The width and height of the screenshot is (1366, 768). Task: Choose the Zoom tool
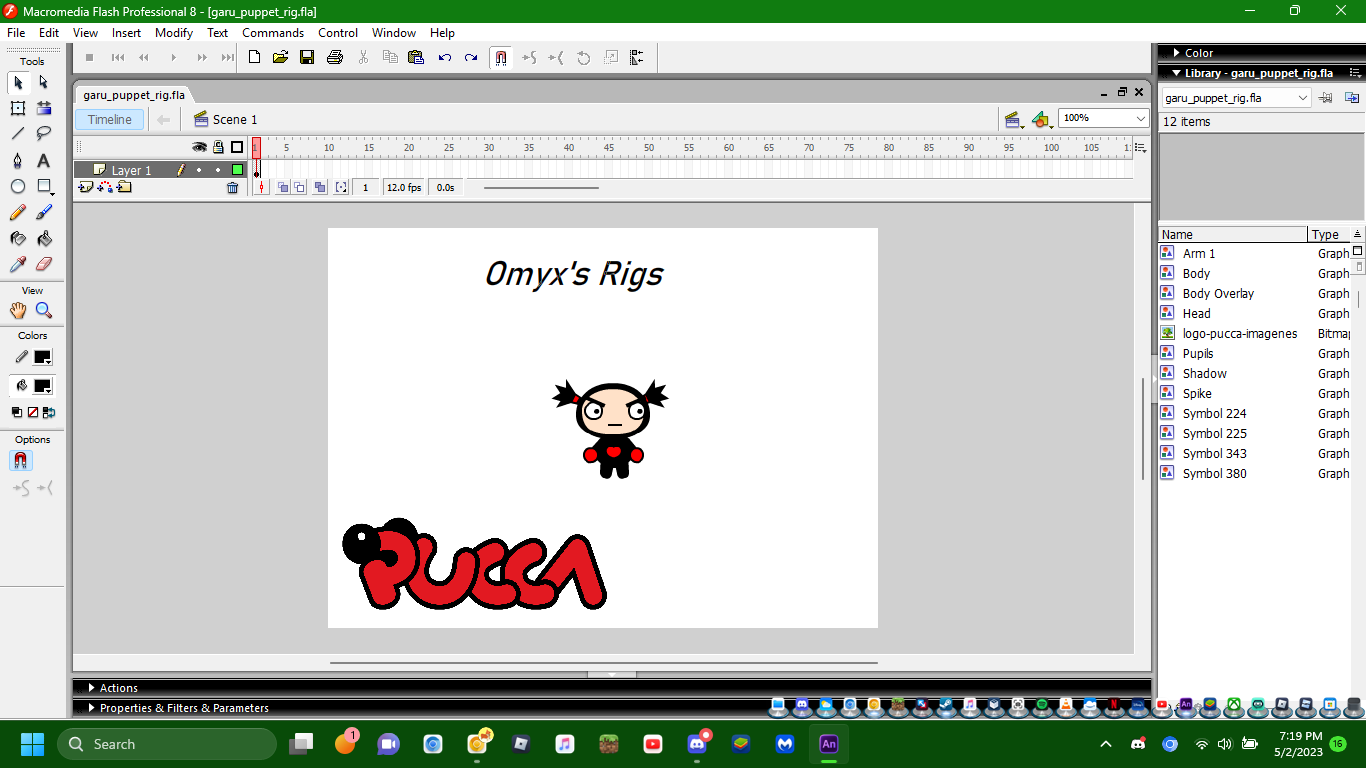pyautogui.click(x=45, y=310)
